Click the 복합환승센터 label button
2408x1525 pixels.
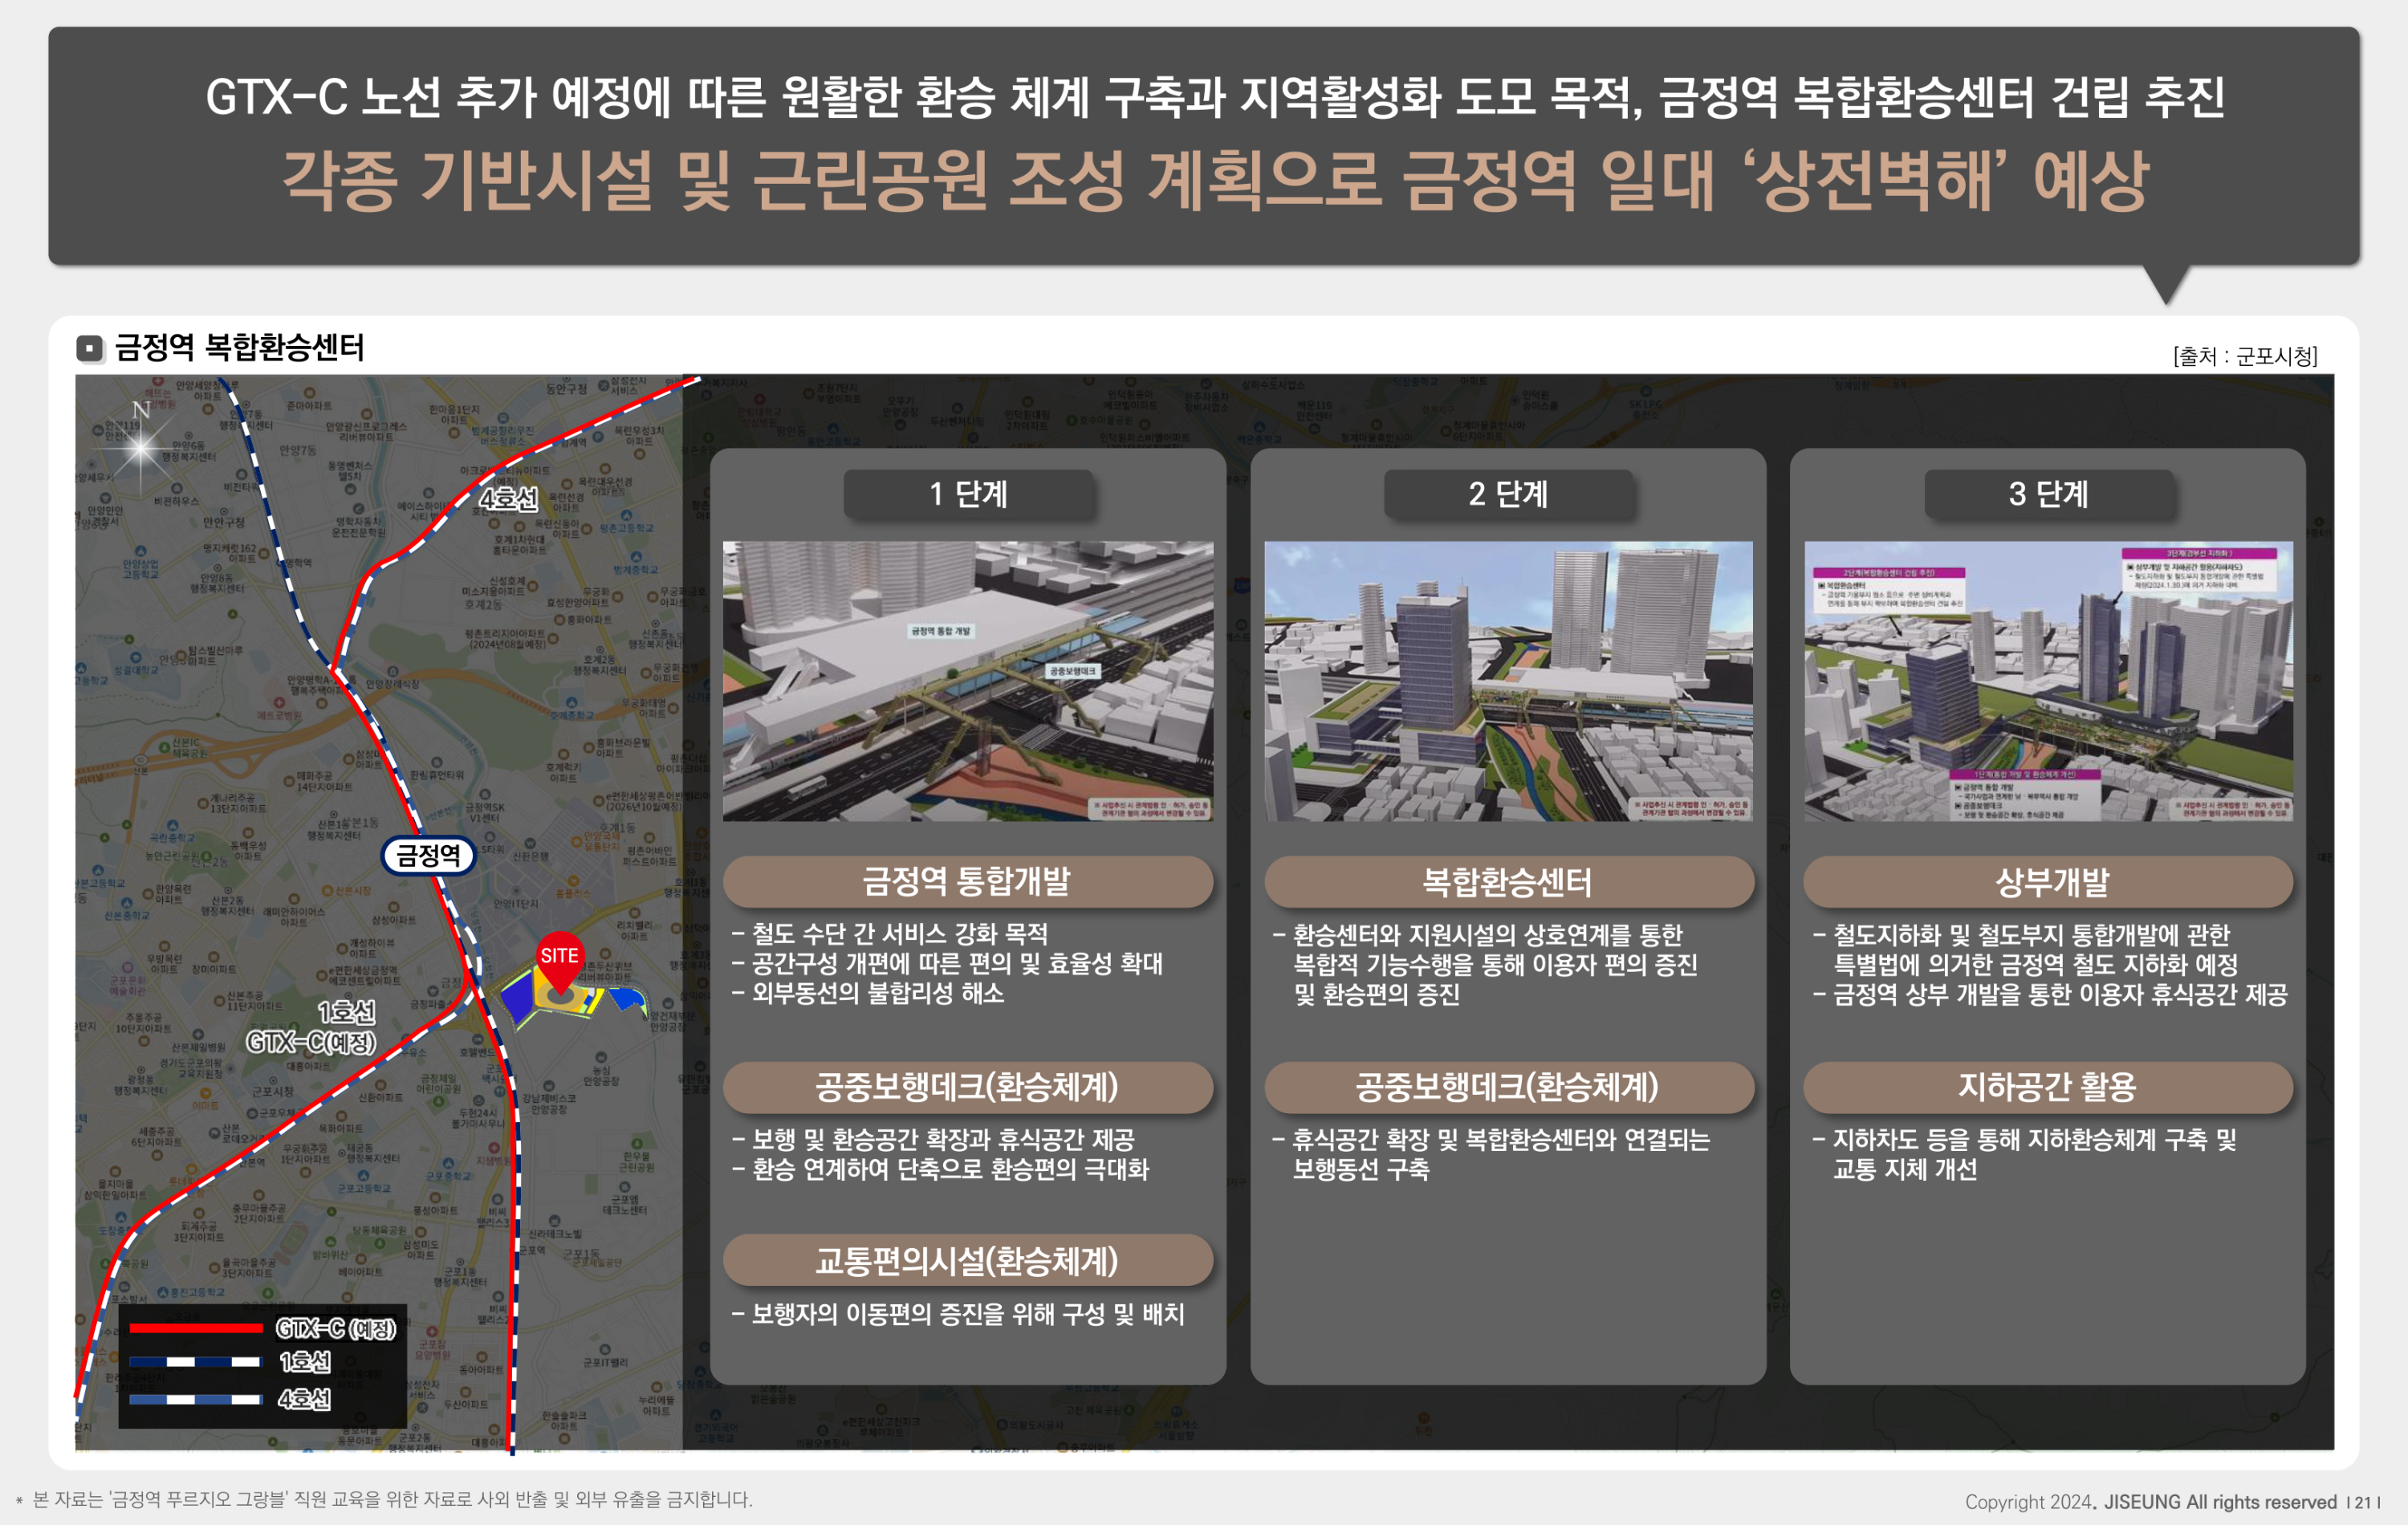(1508, 882)
